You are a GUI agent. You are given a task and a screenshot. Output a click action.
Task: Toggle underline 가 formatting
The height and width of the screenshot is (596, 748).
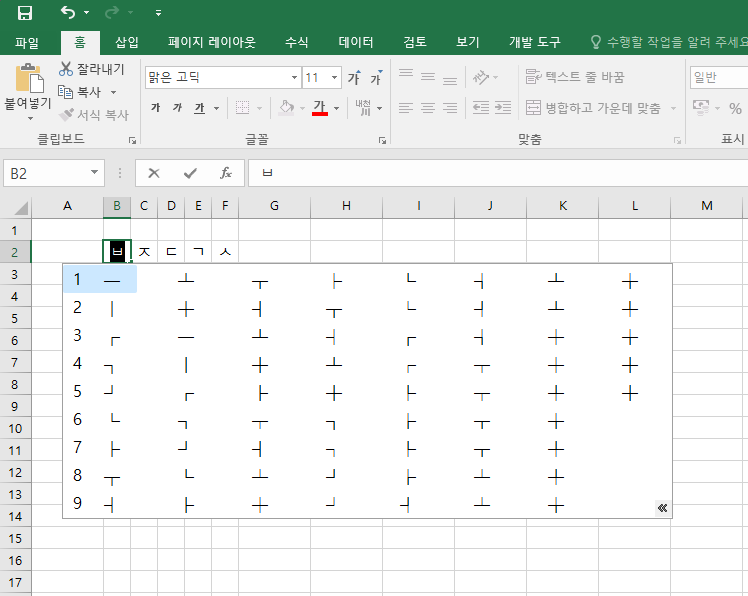point(199,108)
